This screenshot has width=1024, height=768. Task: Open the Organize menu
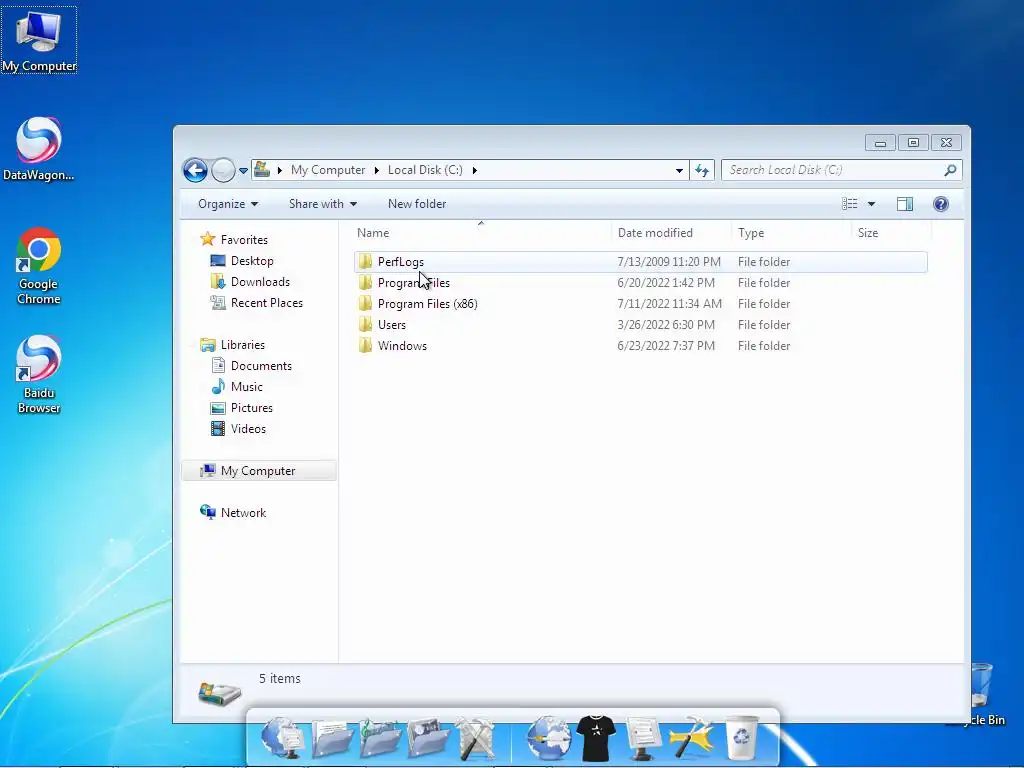228,204
